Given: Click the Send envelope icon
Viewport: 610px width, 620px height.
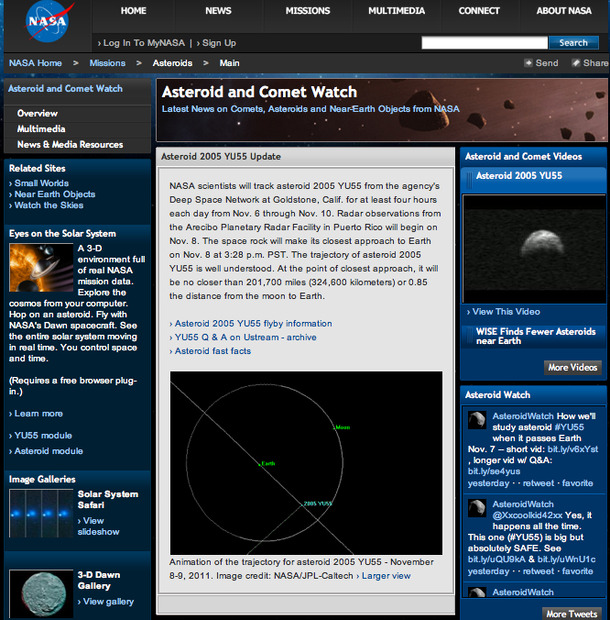Looking at the screenshot, I should pos(528,63).
